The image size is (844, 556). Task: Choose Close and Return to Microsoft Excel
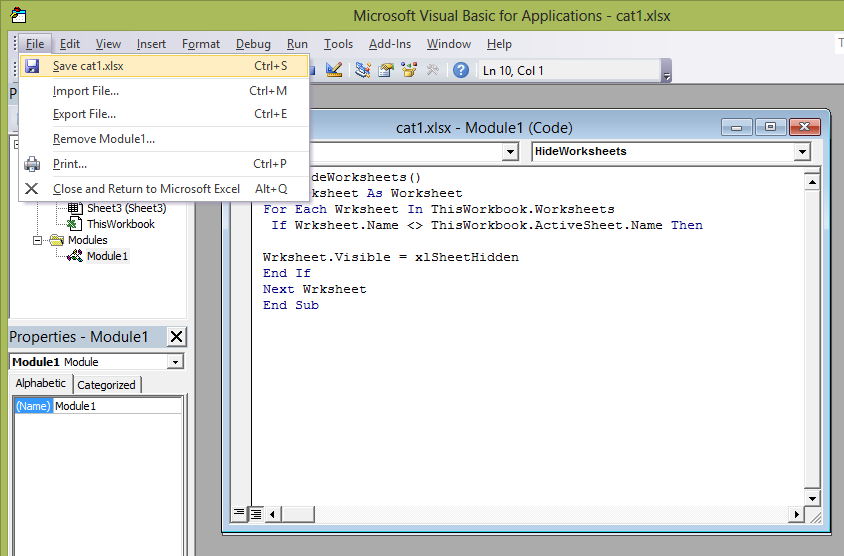tap(164, 189)
